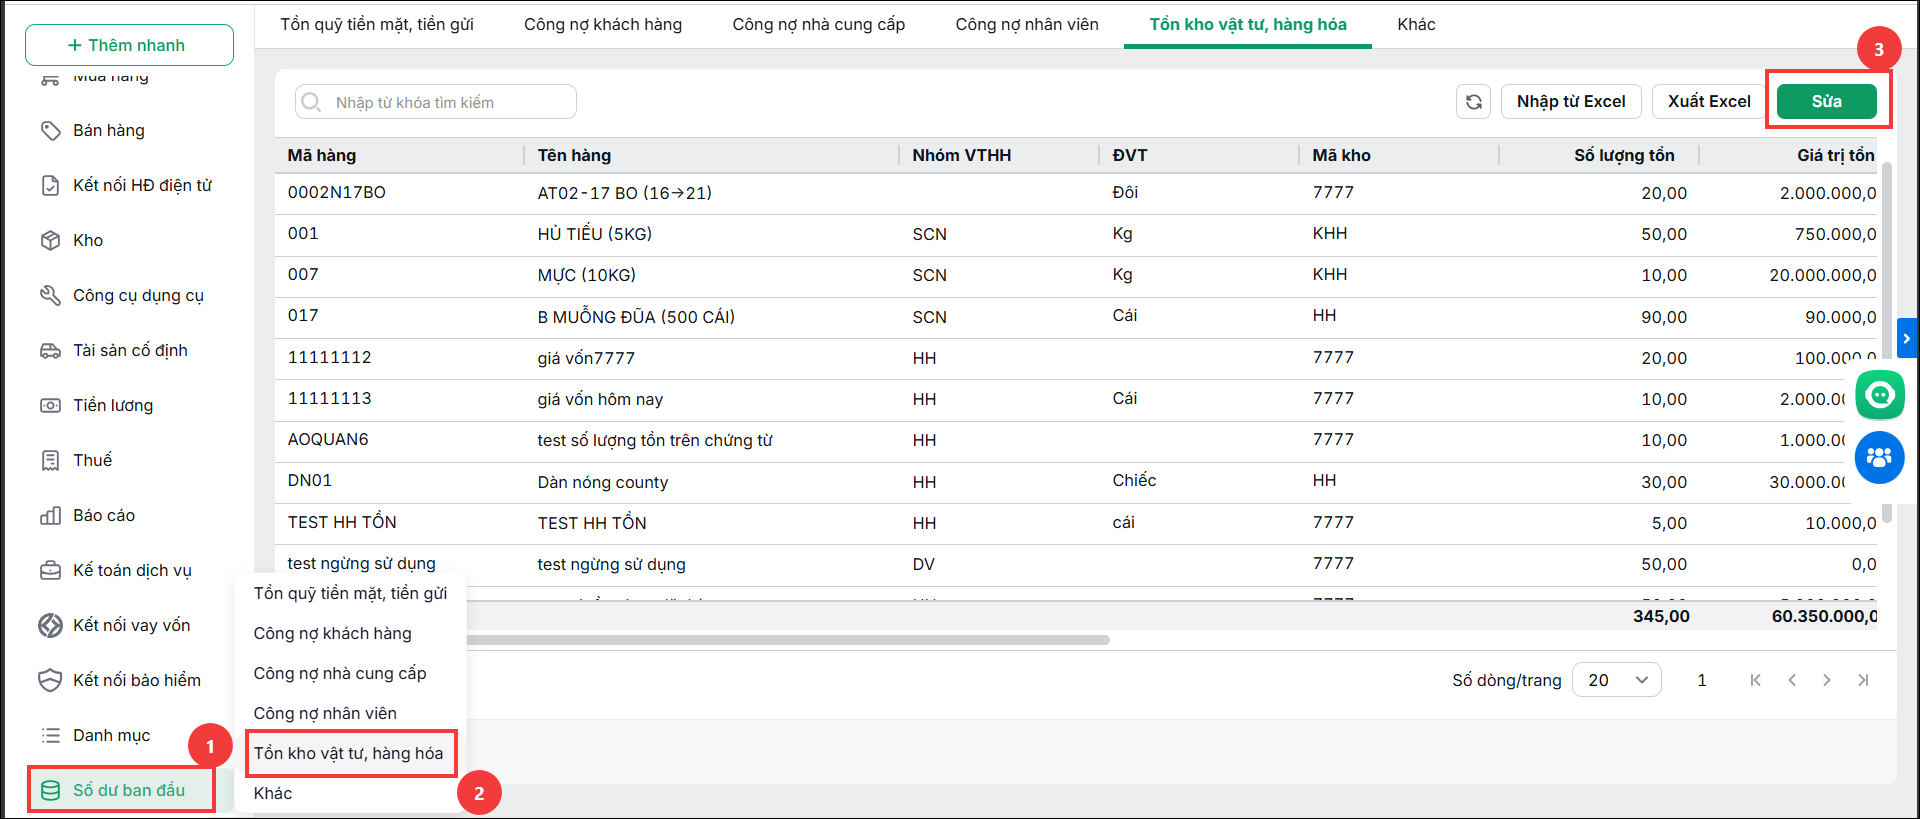This screenshot has width=1920, height=819.
Task: Click the Bán hàng tag icon
Action: (50, 131)
